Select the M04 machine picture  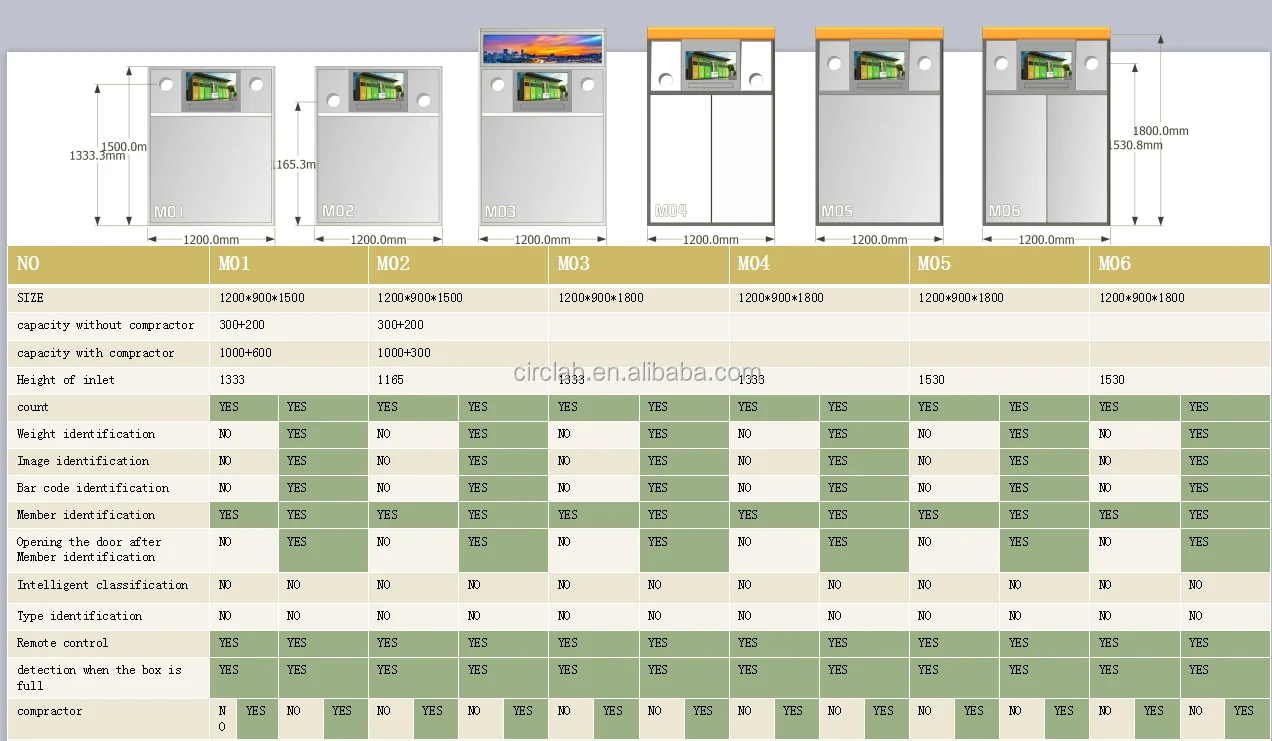[711, 126]
